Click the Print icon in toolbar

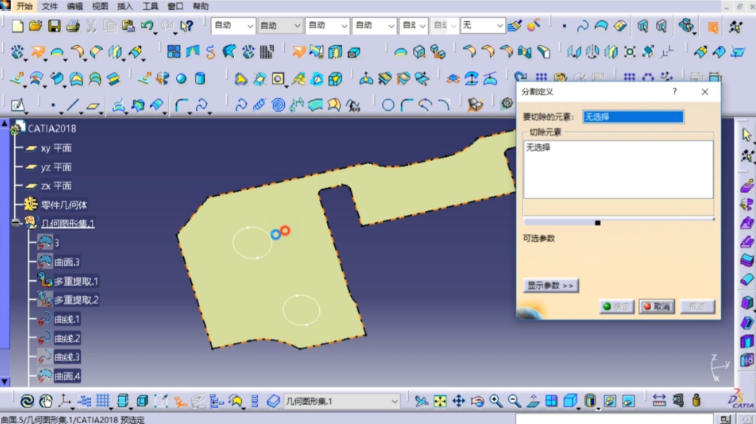click(72, 26)
